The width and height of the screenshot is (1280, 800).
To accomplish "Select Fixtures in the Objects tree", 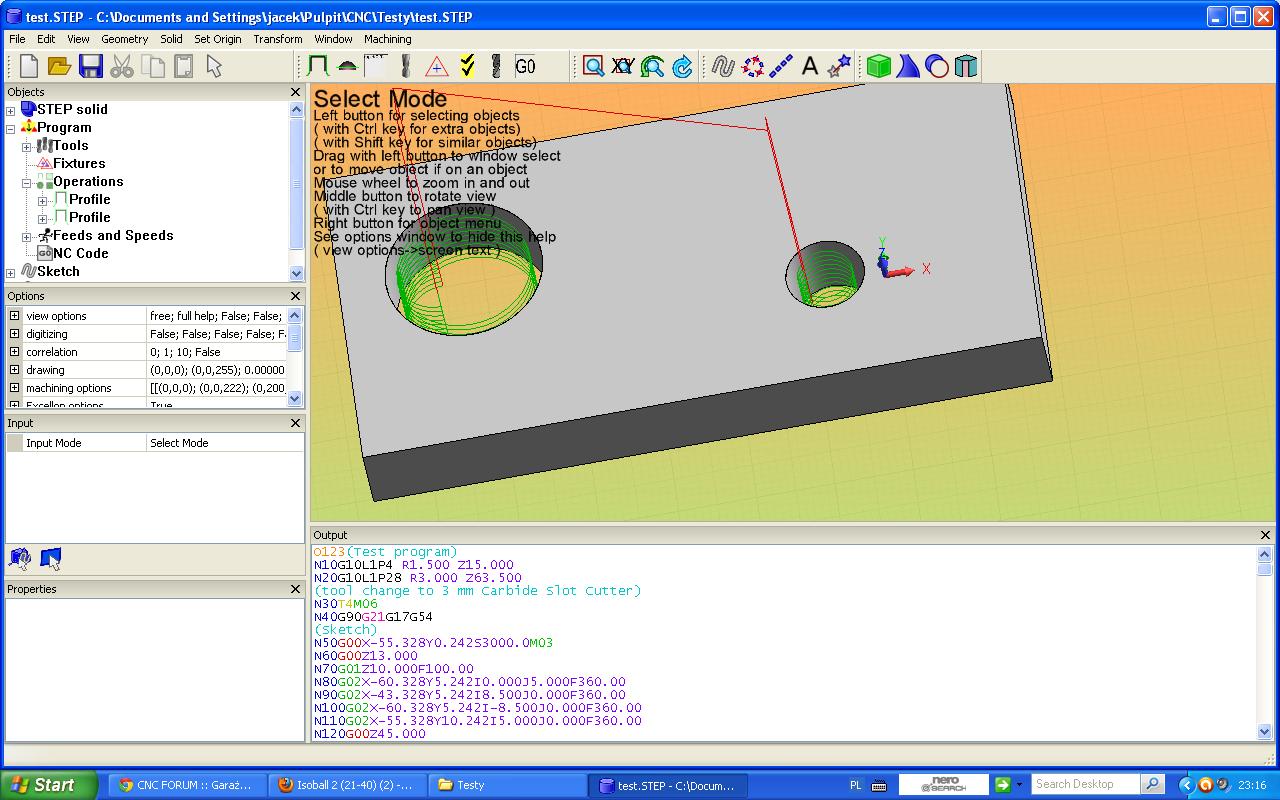I will pyautogui.click(x=79, y=163).
